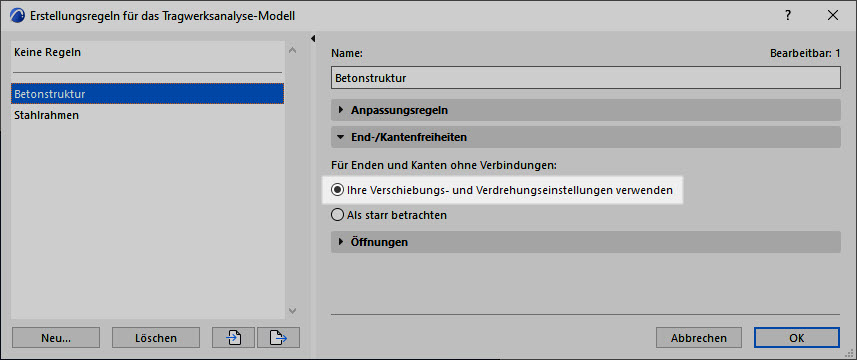Select the Stahlrahmen rule entry
The height and width of the screenshot is (360, 857).
pos(148,115)
